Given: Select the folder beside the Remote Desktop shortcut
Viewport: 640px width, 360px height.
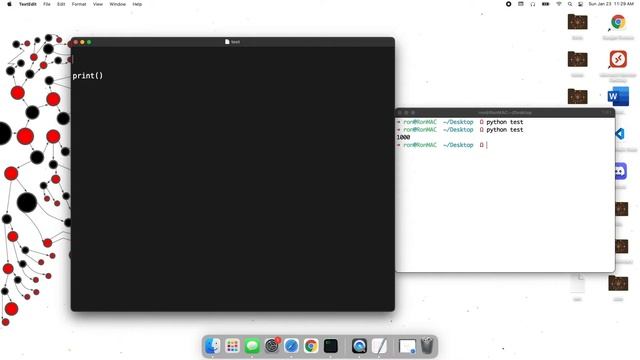Looking at the screenshot, I should (x=577, y=60).
